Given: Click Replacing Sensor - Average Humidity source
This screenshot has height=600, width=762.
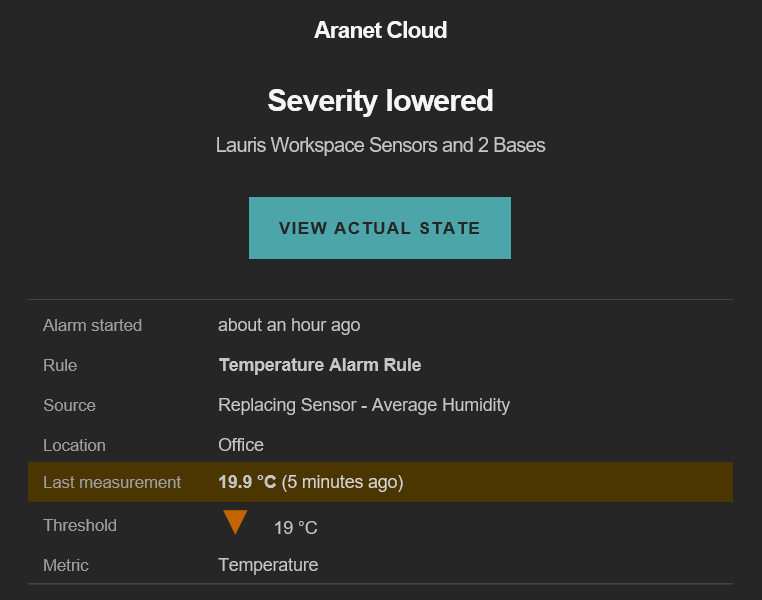Looking at the screenshot, I should pyautogui.click(x=364, y=405).
